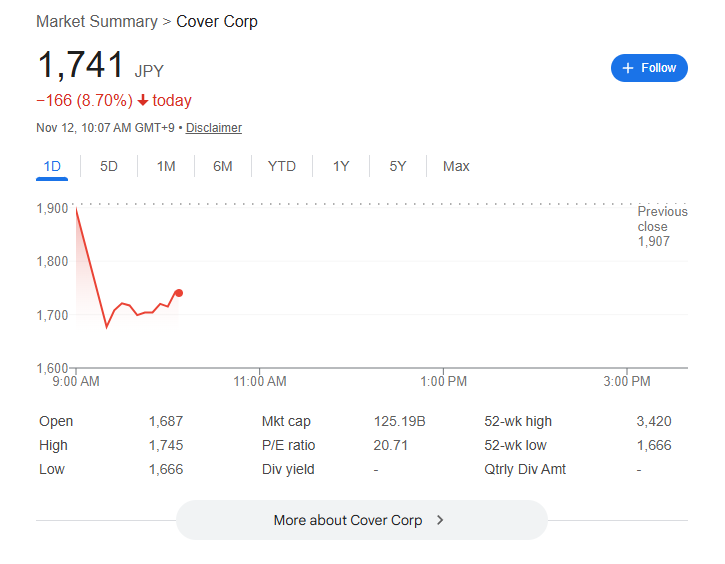
Task: Click the 3:00 PM axis label
Action: pyautogui.click(x=627, y=381)
